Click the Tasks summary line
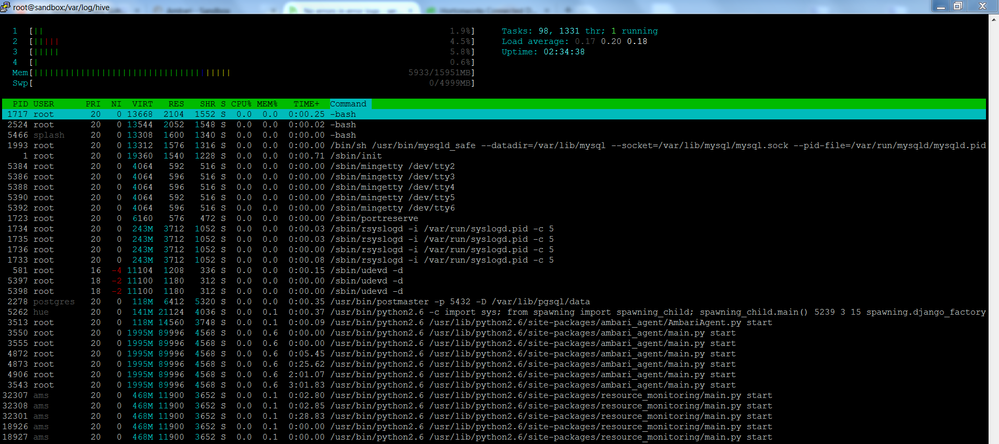Image resolution: width=999 pixels, height=444 pixels. coord(580,31)
